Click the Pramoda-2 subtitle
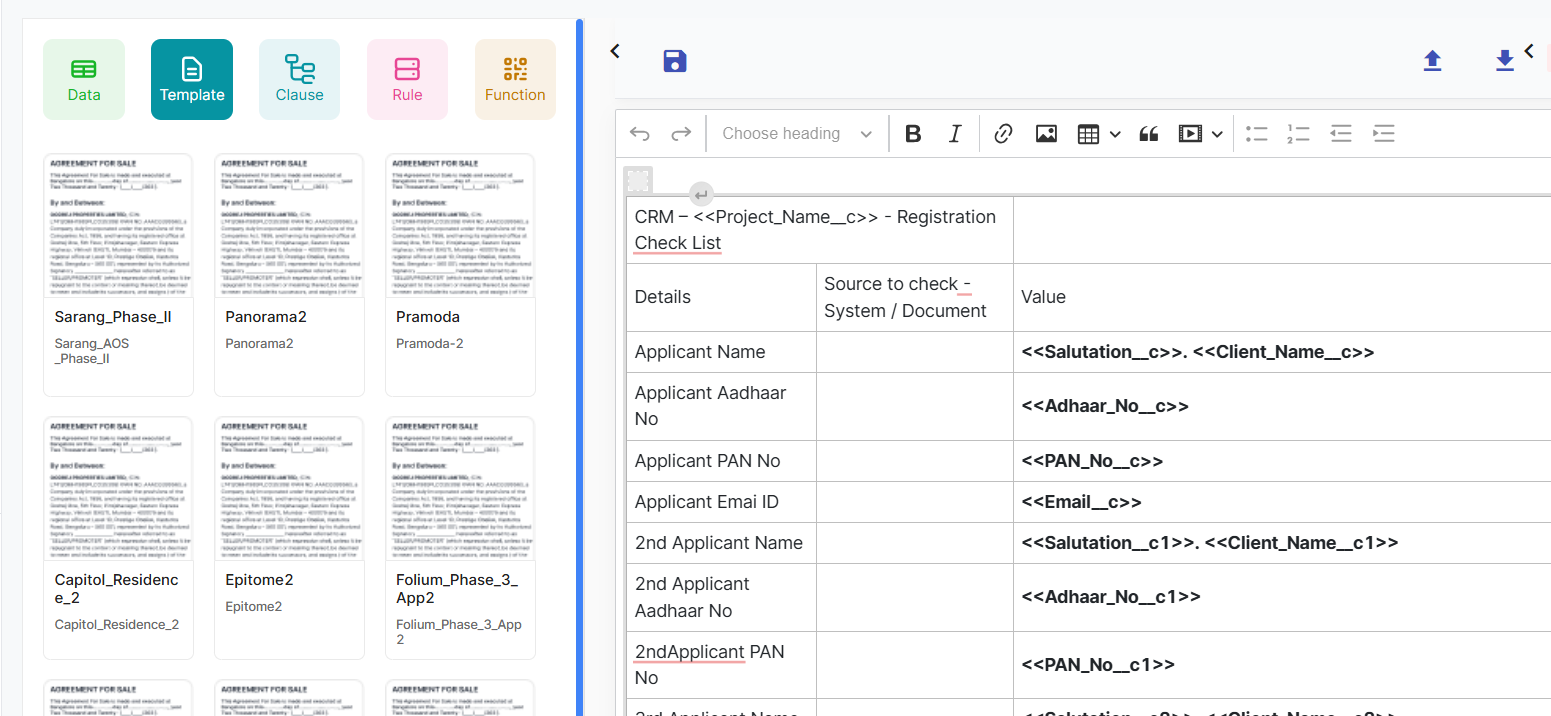Screen dimensions: 1551x716 [430, 343]
